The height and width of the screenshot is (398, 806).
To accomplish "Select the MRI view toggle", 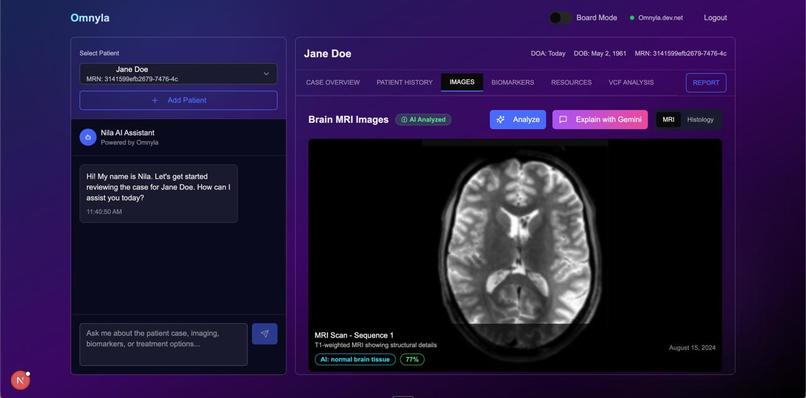I will click(668, 119).
